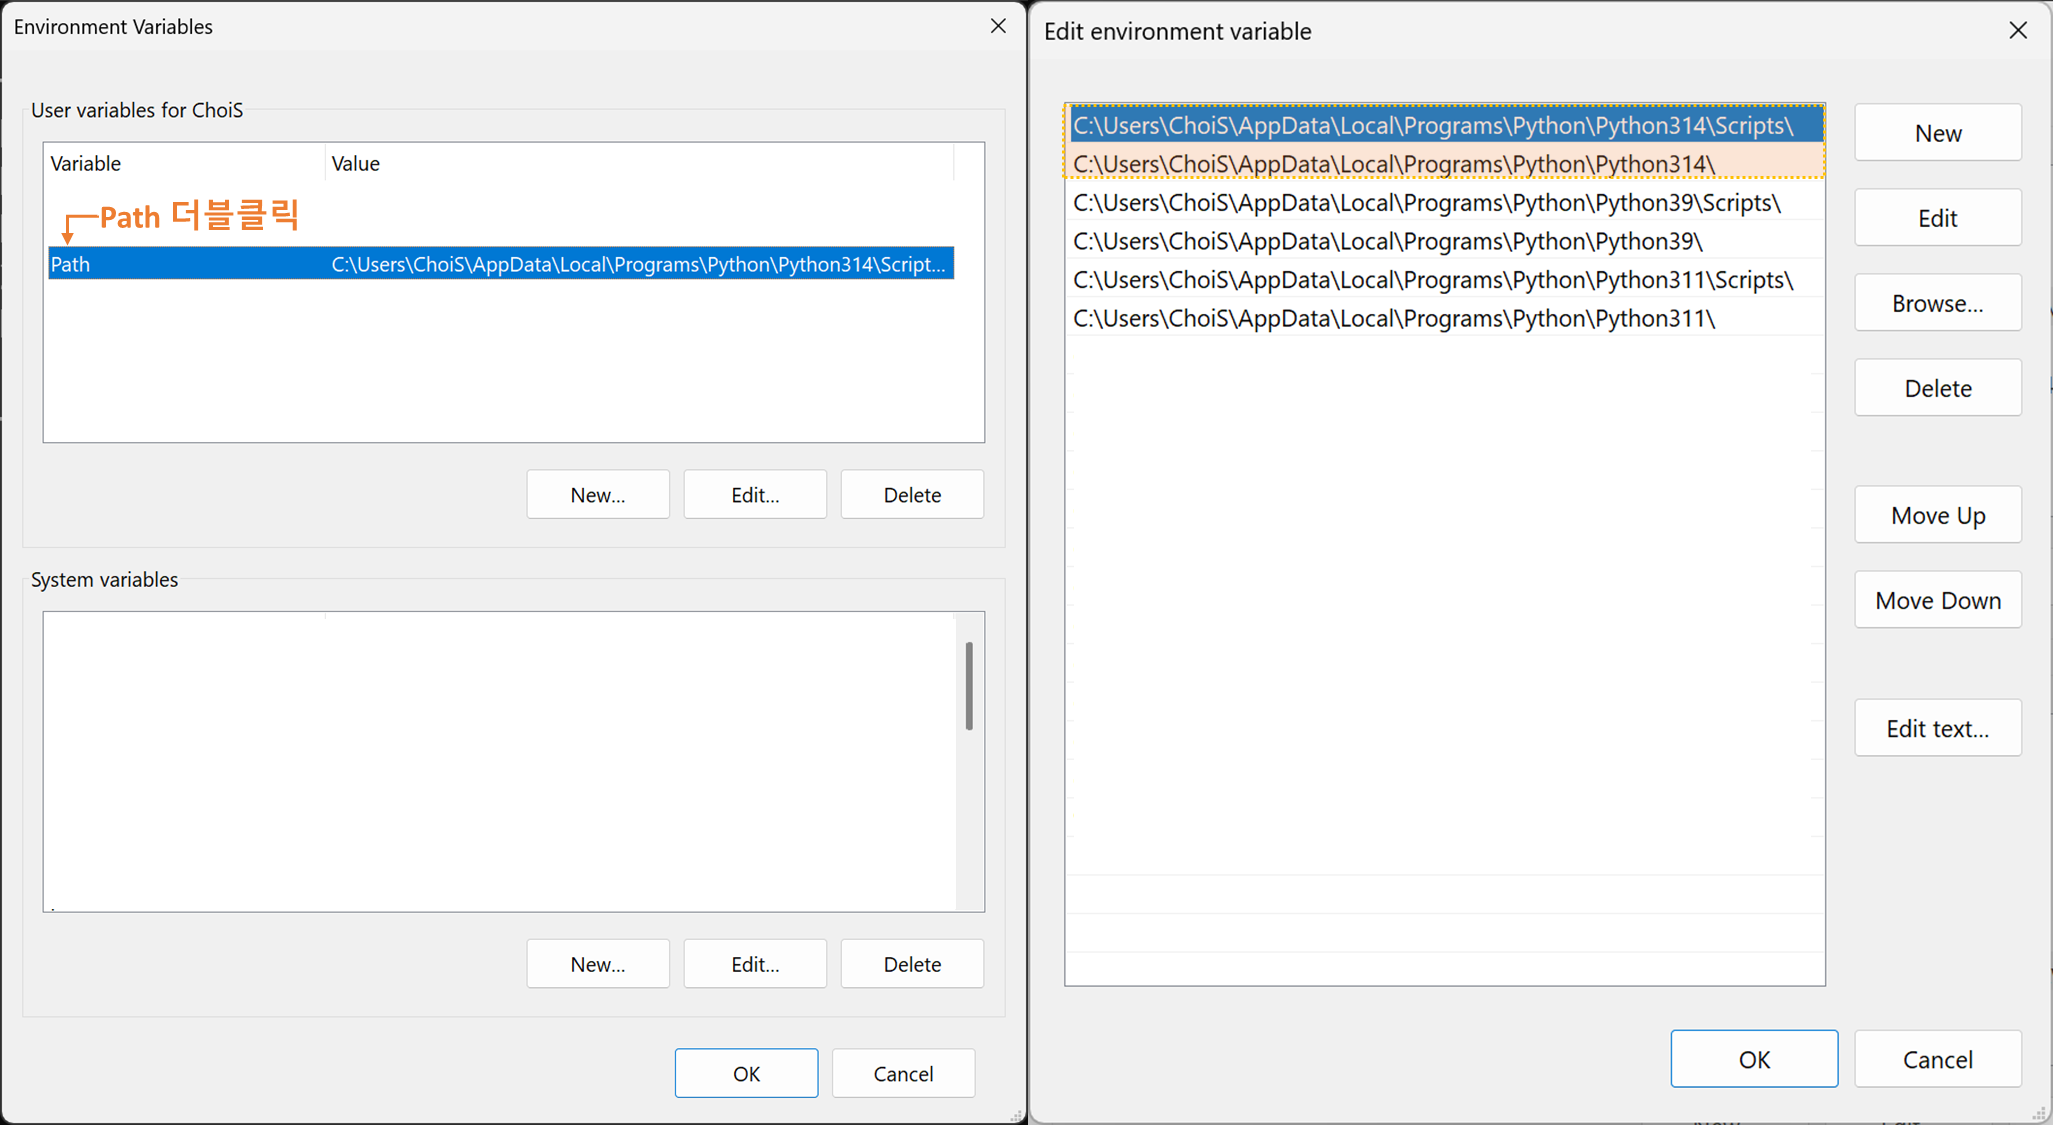Cancel the Environment Variables dialog

click(x=902, y=1074)
